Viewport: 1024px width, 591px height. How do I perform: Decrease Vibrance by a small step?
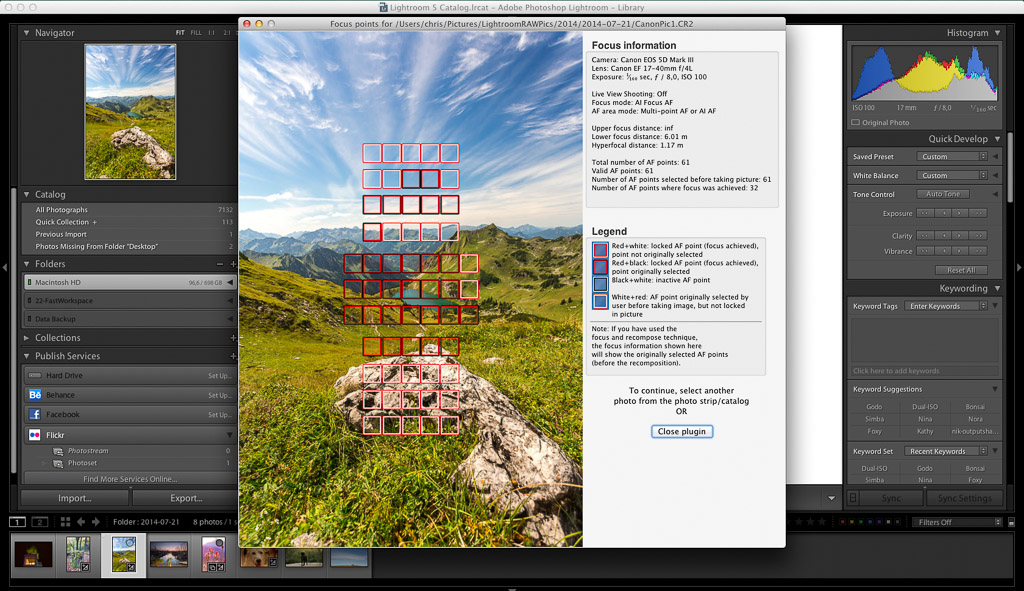tap(943, 251)
